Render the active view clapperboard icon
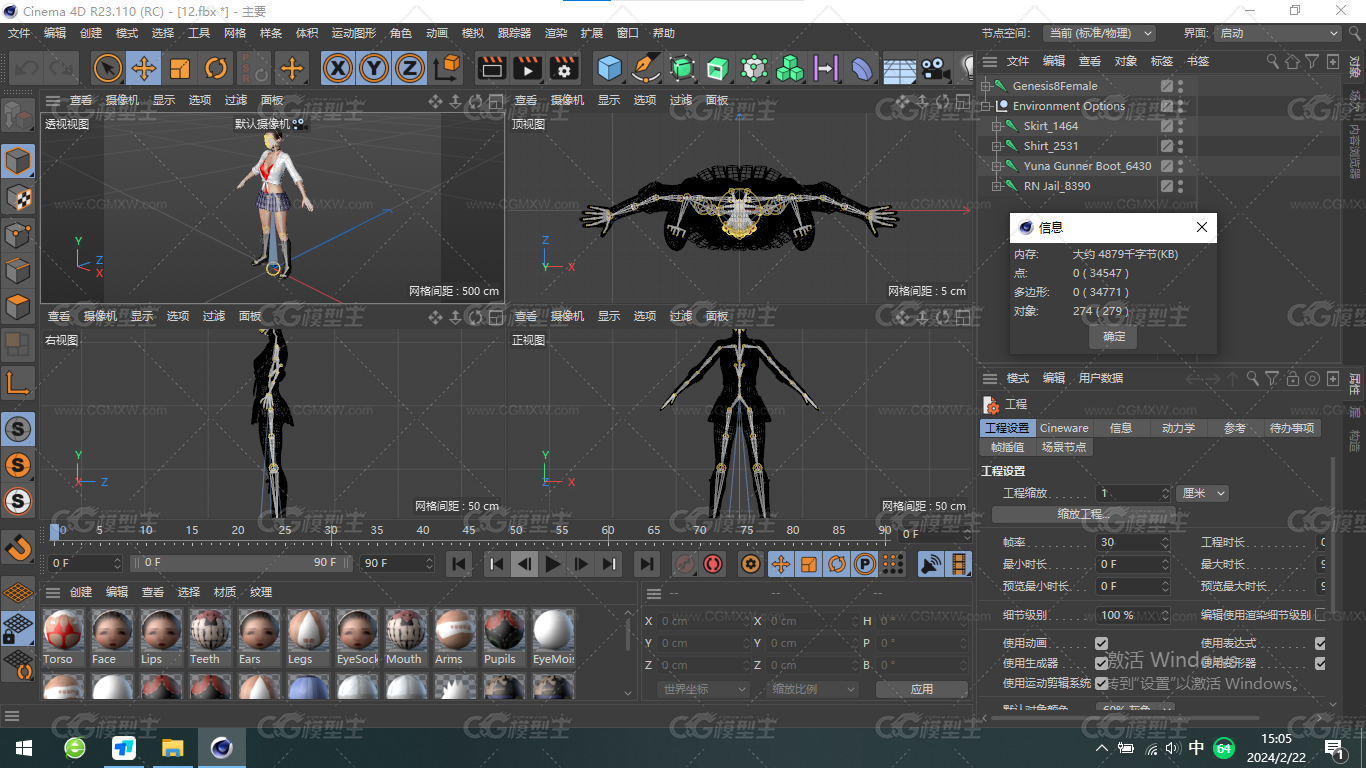The image size is (1366, 768). tap(491, 68)
